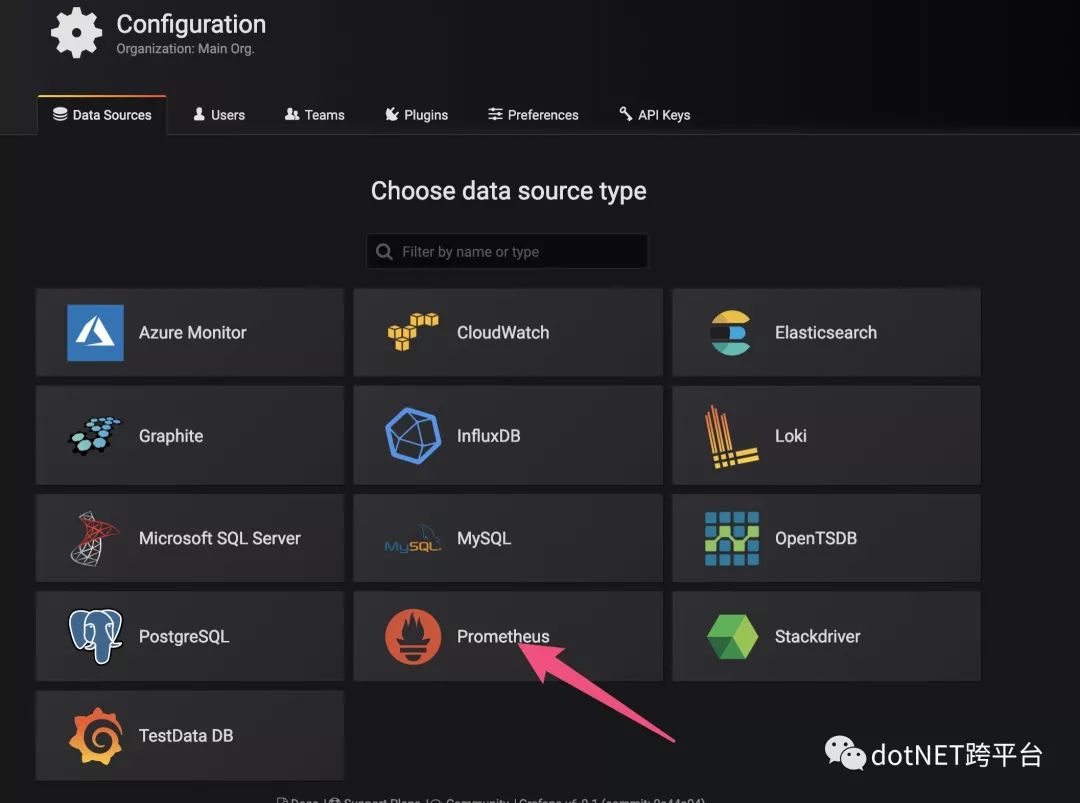Click the OpenTSDB grid icon
This screenshot has width=1080, height=803.
pos(731,539)
